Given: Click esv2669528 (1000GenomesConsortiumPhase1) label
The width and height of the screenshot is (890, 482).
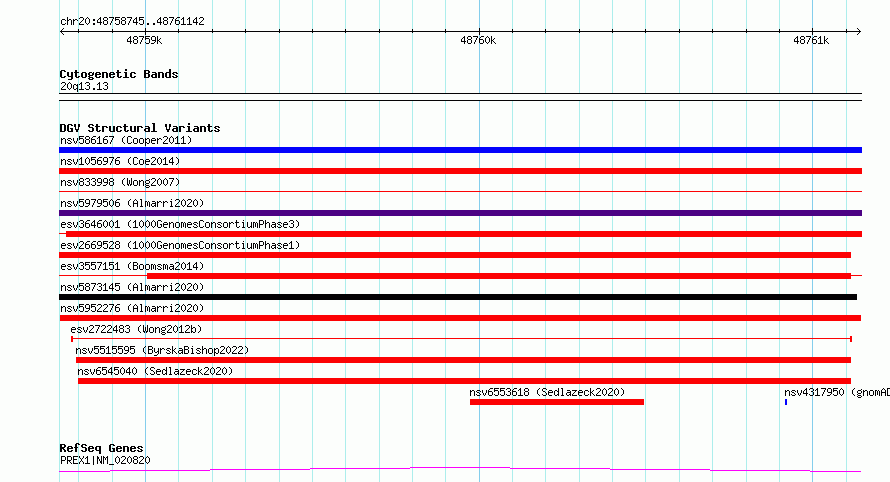Looking at the screenshot, I should pyautogui.click(x=180, y=245).
